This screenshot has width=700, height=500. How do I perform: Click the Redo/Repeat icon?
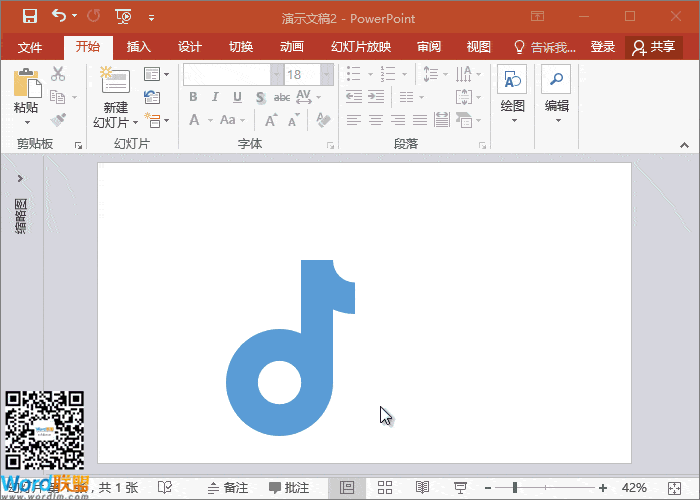(x=94, y=16)
